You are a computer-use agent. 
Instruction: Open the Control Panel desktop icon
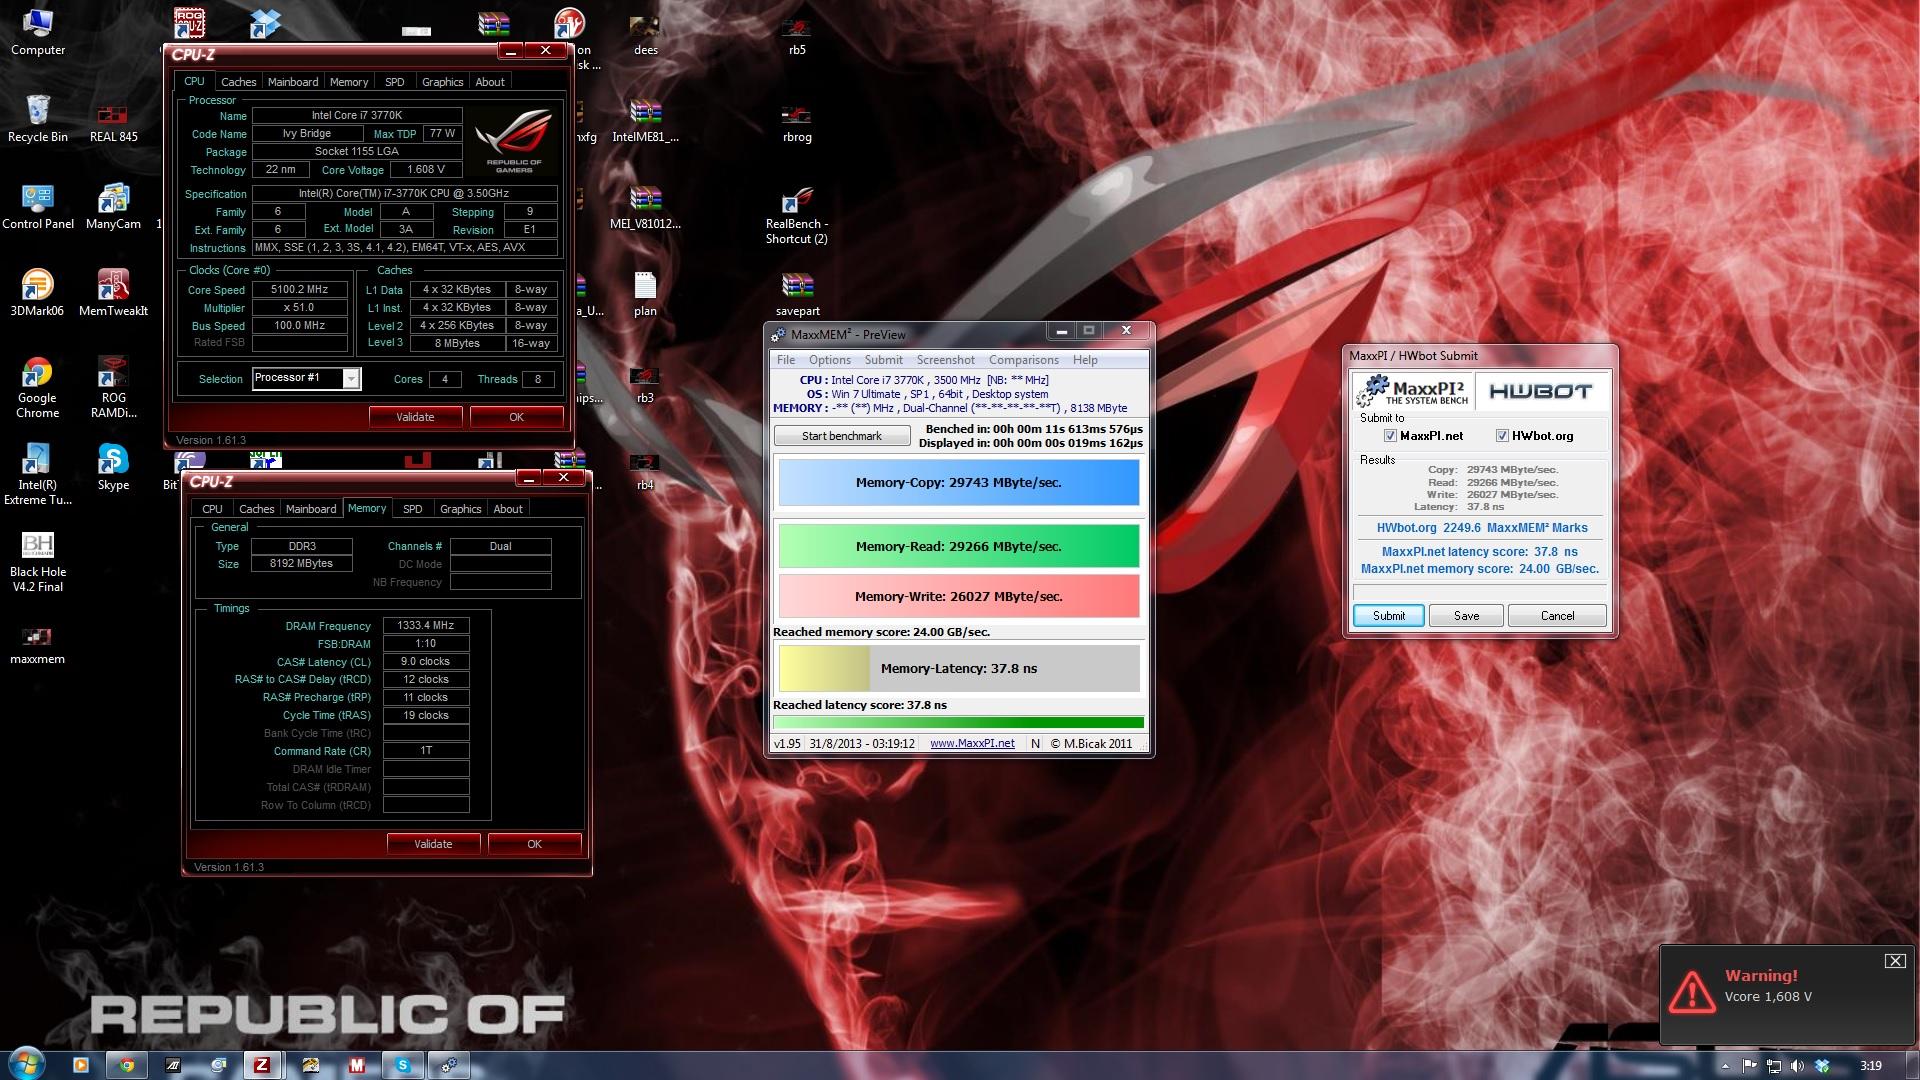pyautogui.click(x=38, y=207)
